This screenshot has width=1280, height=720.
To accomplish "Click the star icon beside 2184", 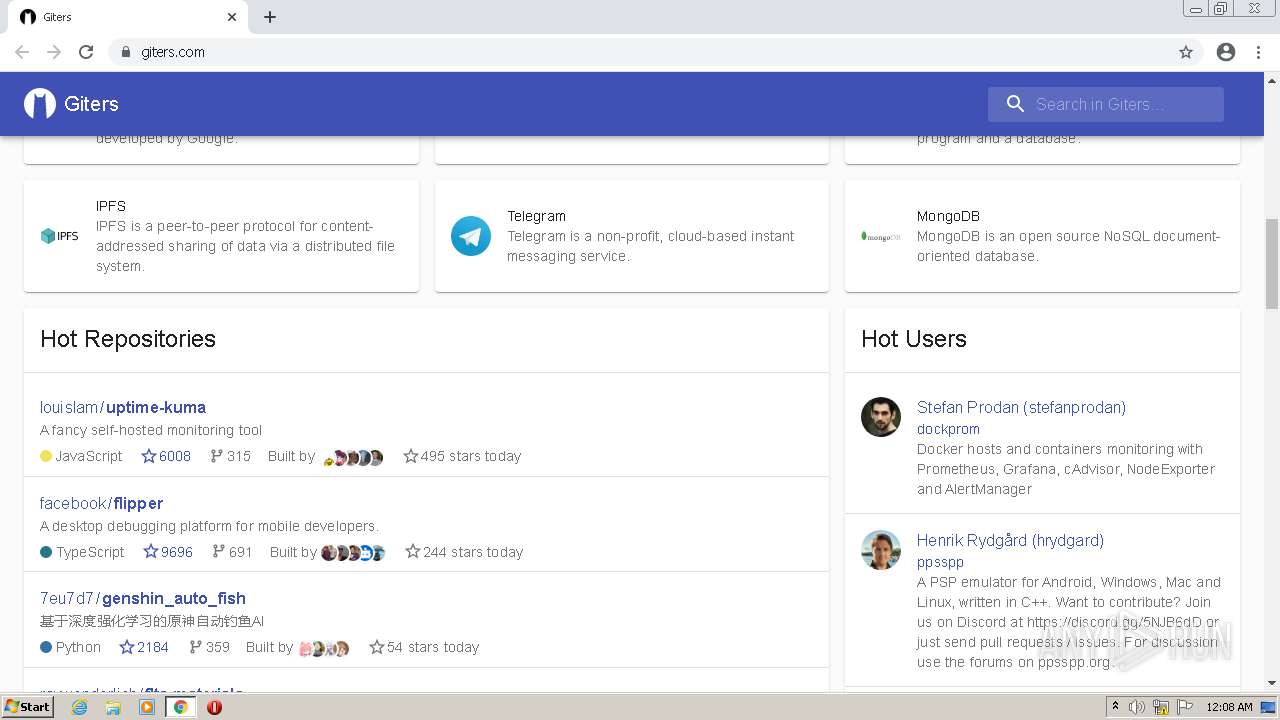I will (127, 647).
